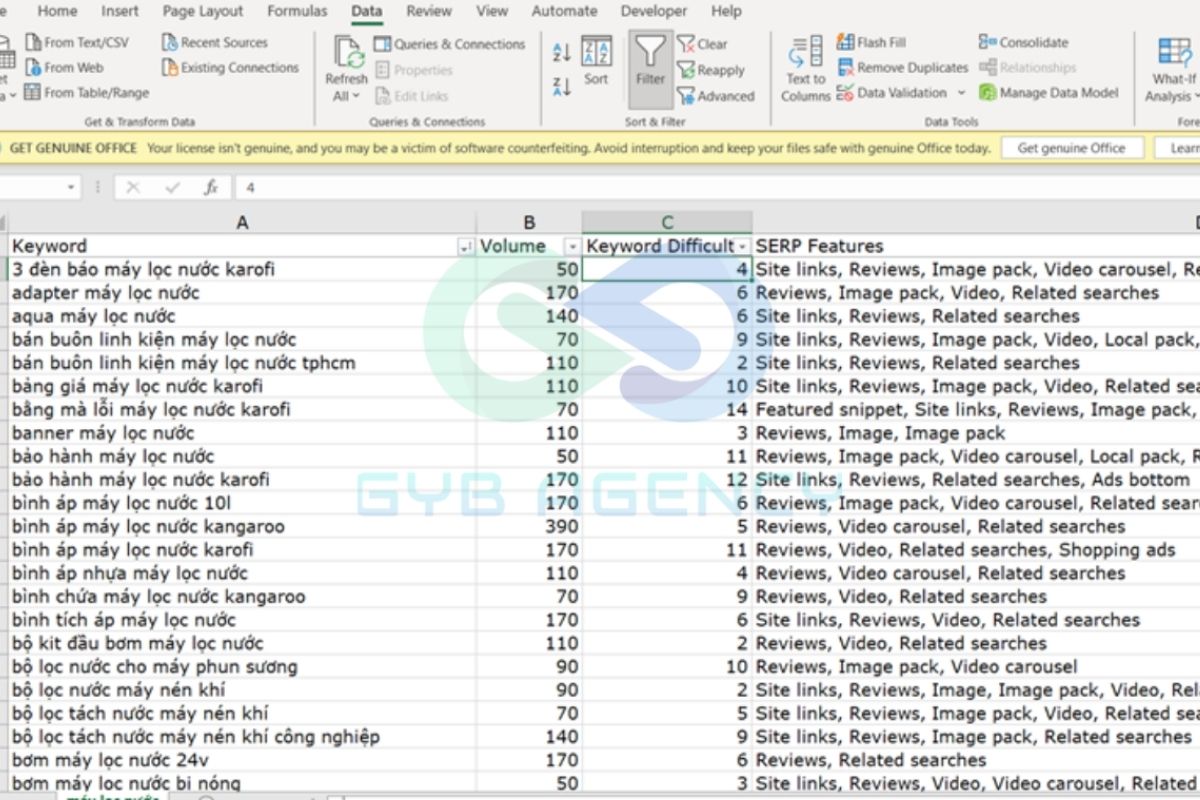Open the Consolidate tool
Viewport: 1200px width, 800px height.
[1024, 43]
